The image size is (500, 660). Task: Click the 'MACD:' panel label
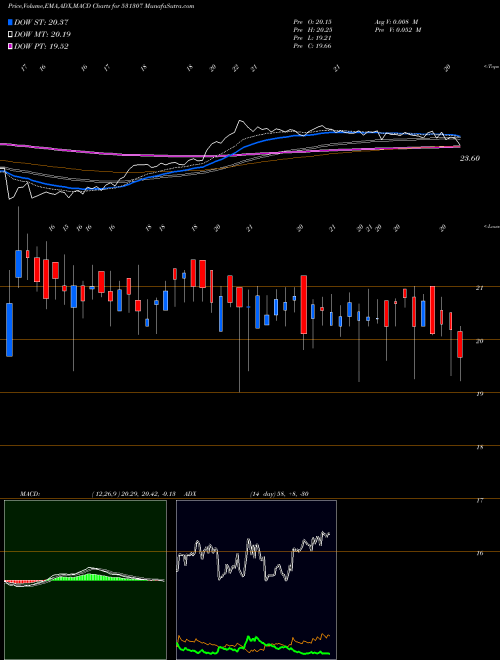tap(29, 494)
